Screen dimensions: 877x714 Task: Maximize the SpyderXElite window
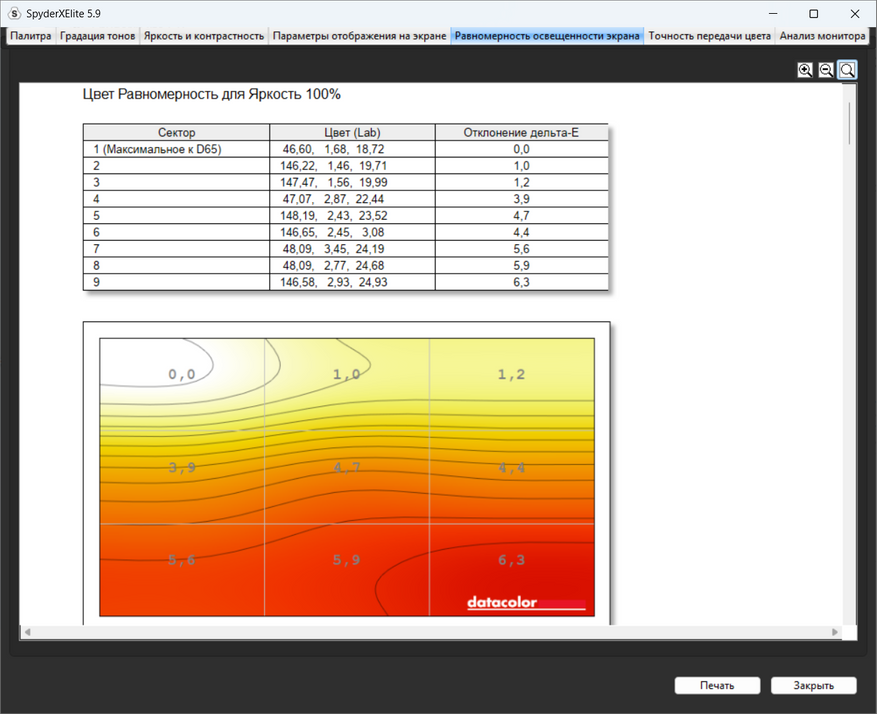814,13
